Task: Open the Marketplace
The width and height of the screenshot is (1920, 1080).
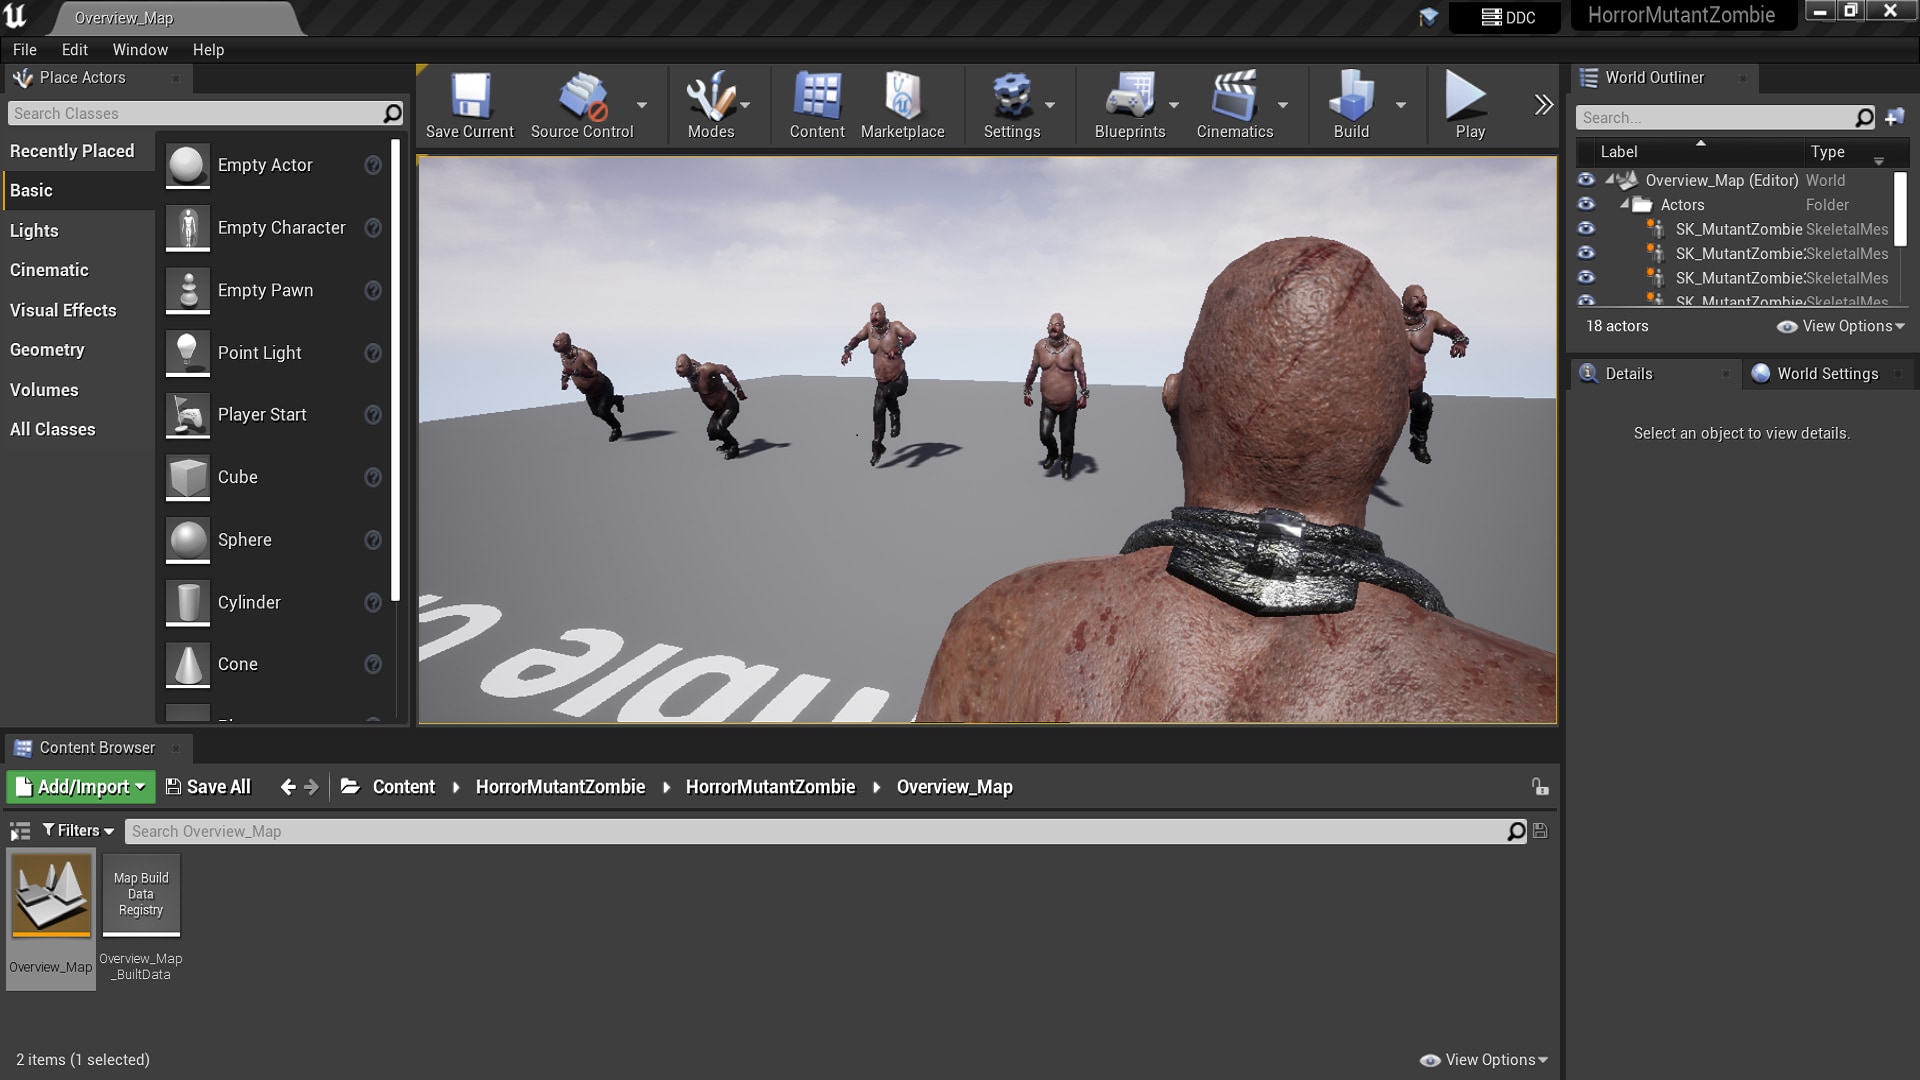Action: pyautogui.click(x=902, y=105)
